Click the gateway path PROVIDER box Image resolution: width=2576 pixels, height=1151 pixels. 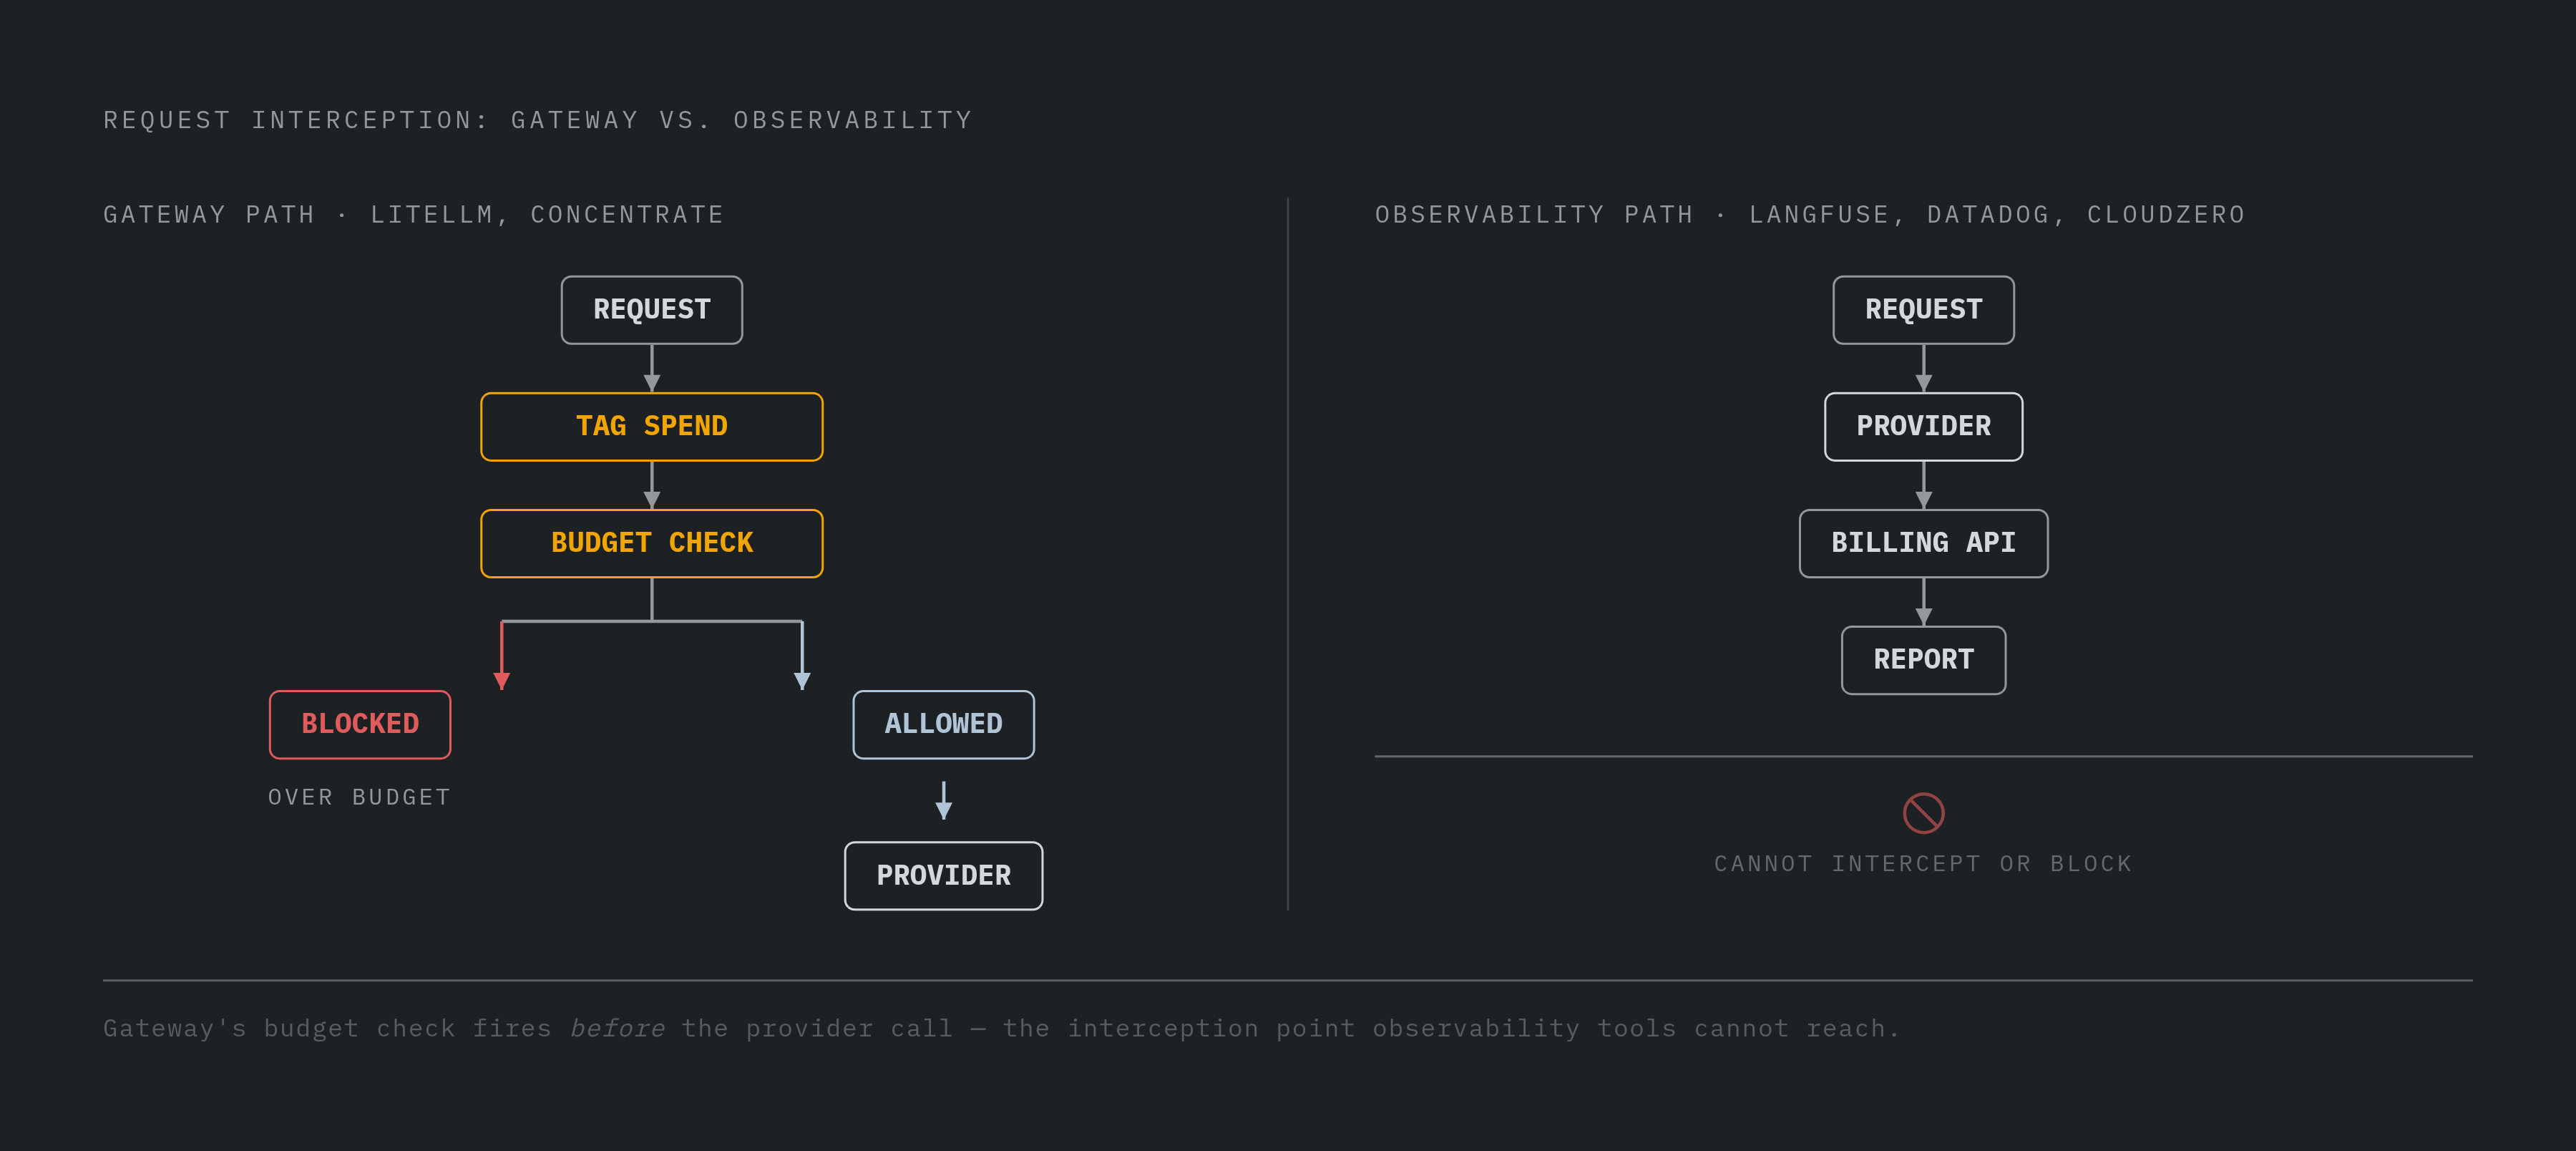tap(943, 876)
